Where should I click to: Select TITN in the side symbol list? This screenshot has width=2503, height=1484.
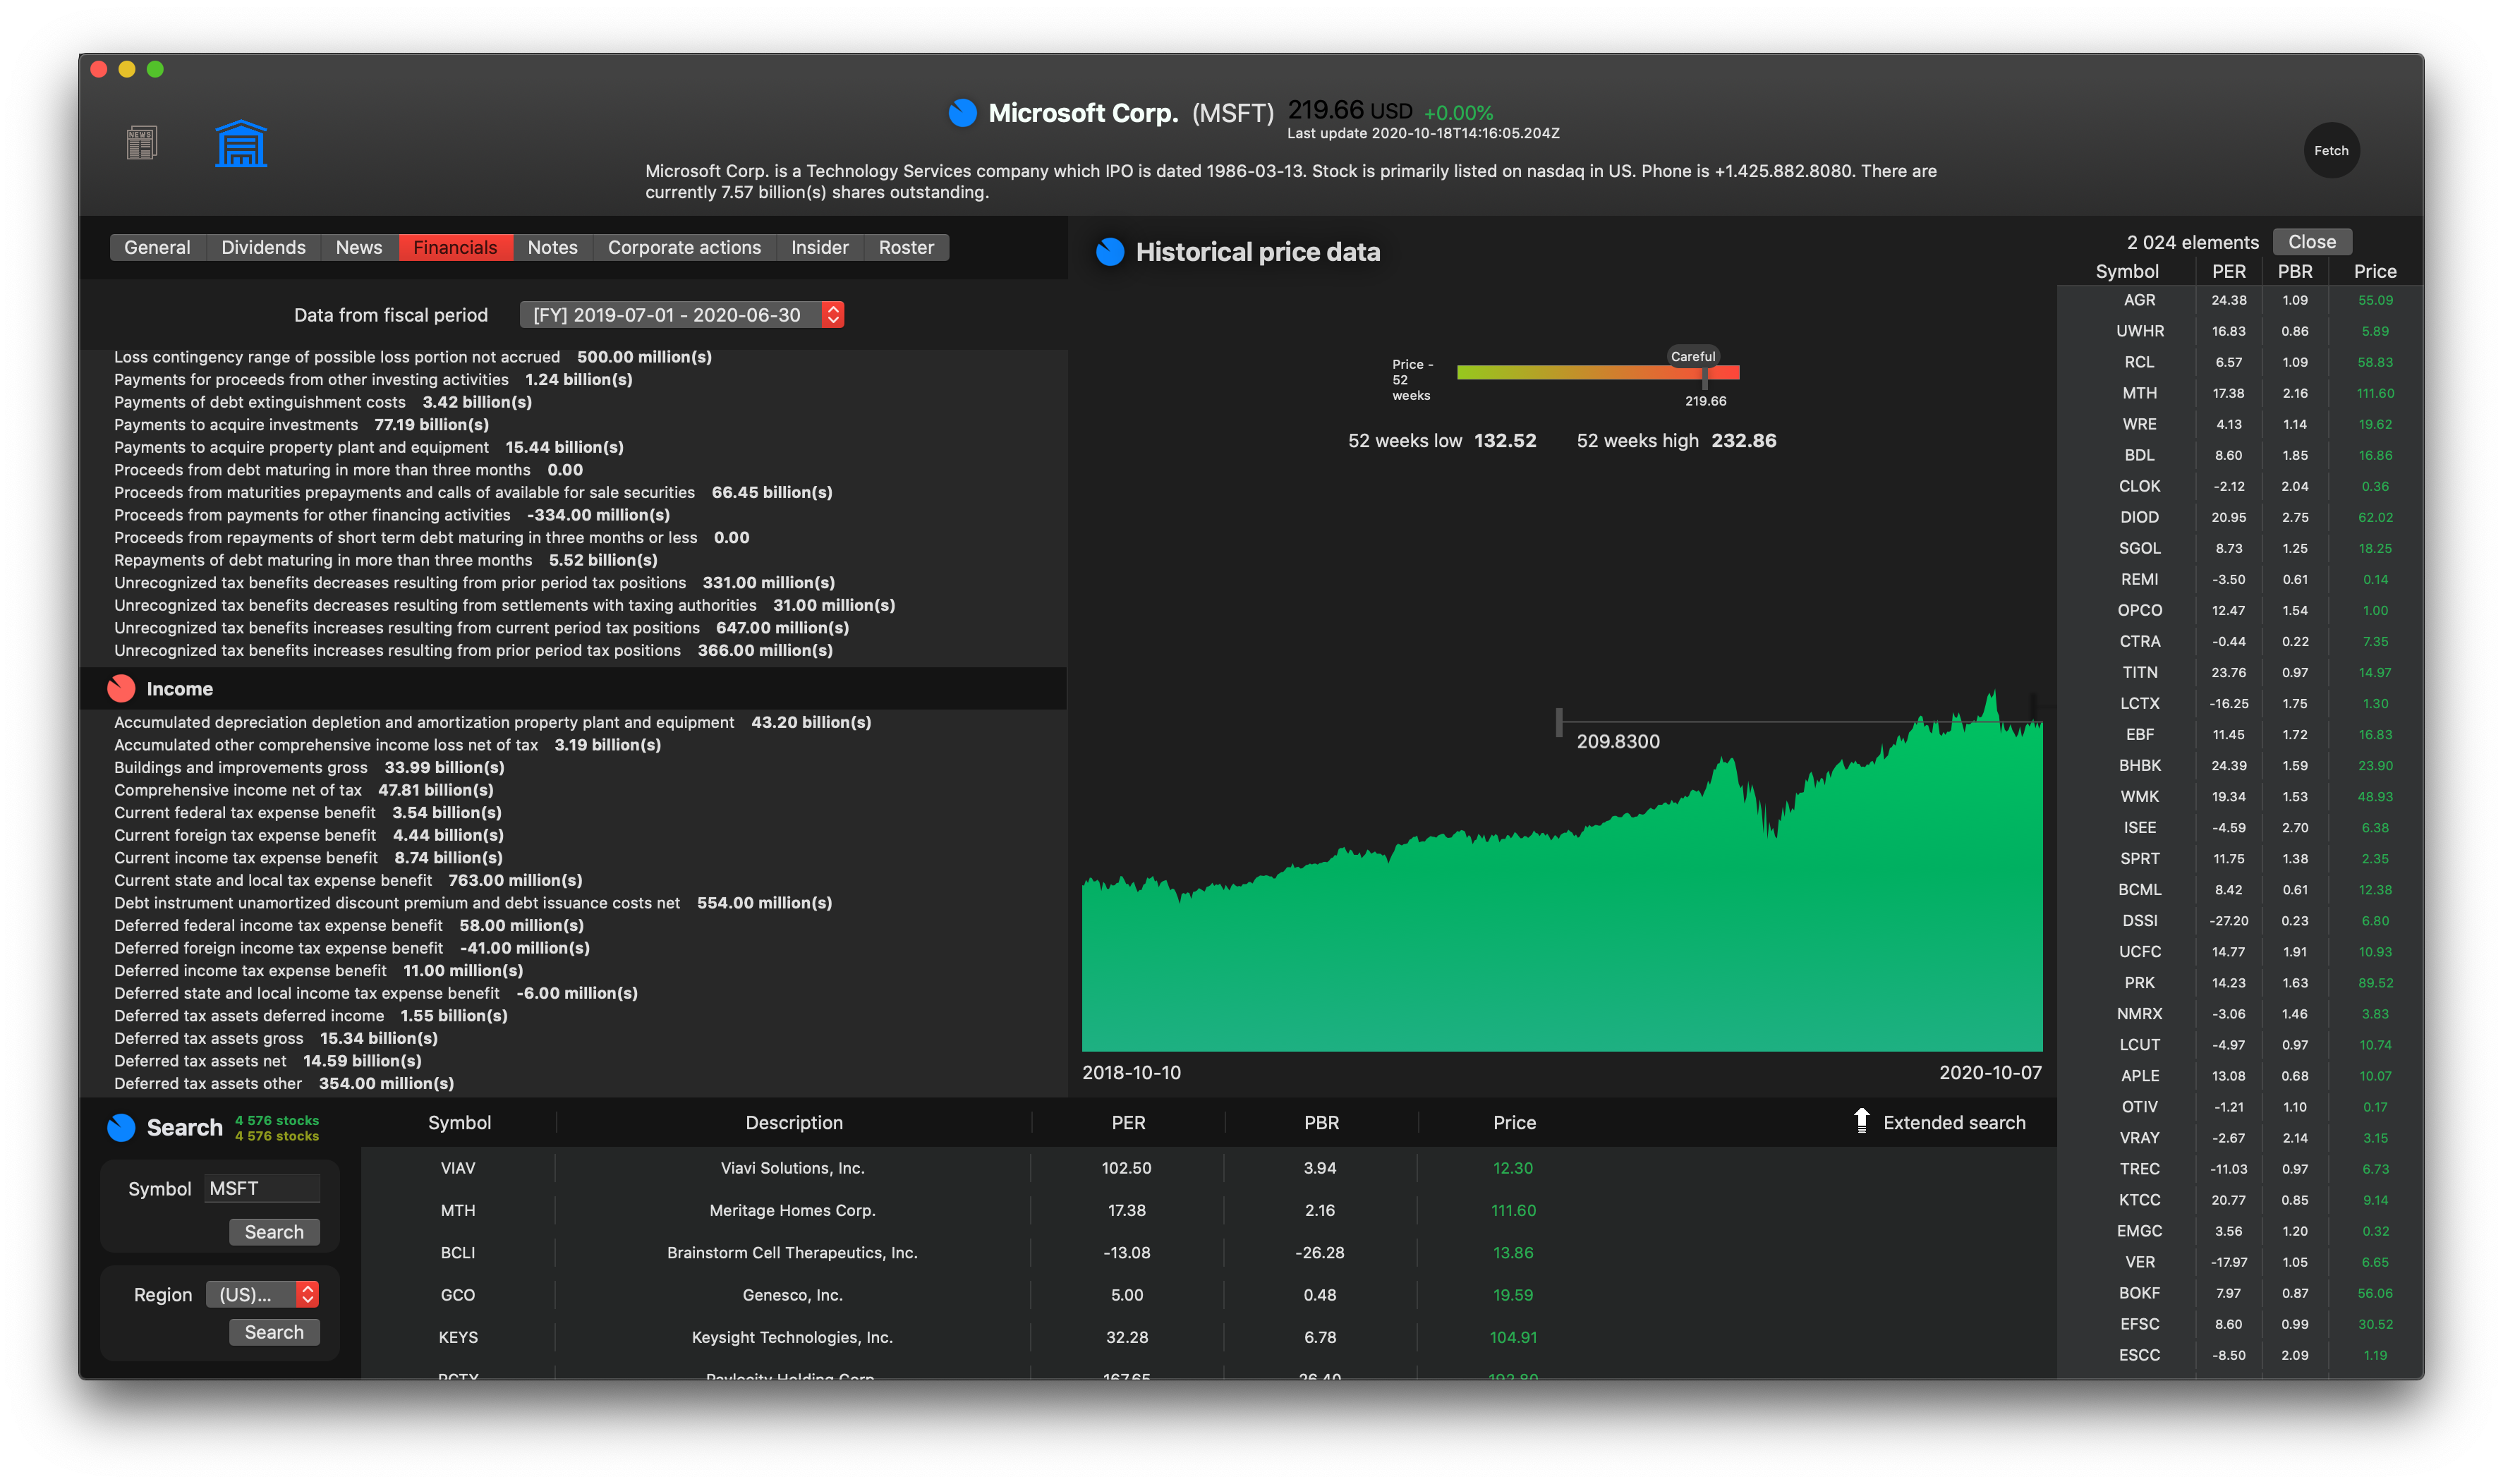tap(2139, 672)
